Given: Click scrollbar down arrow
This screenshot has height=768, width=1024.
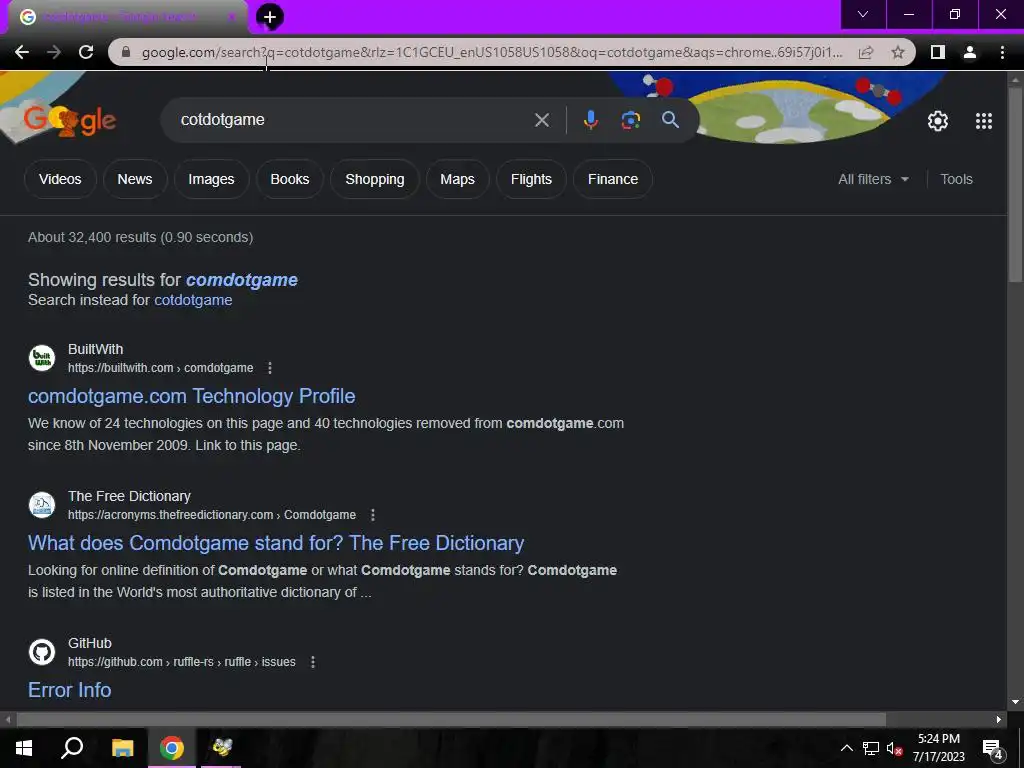Looking at the screenshot, I should pos(1015,703).
